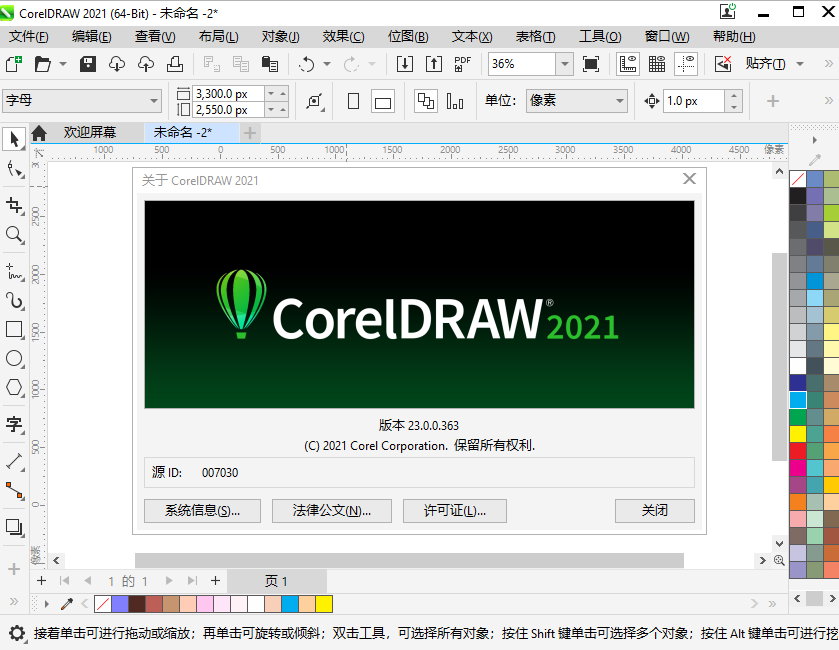
Task: Click the page width input field
Action: [228, 94]
